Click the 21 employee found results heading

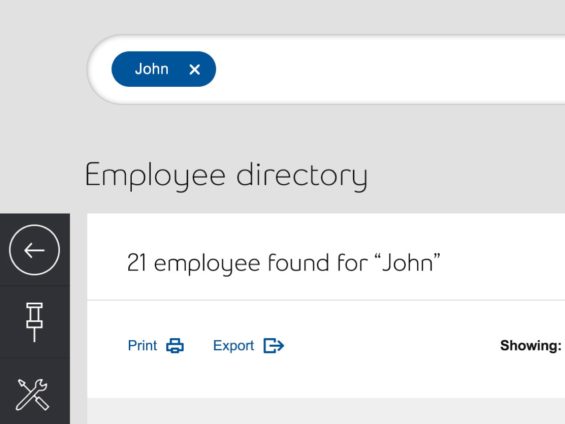pos(284,263)
